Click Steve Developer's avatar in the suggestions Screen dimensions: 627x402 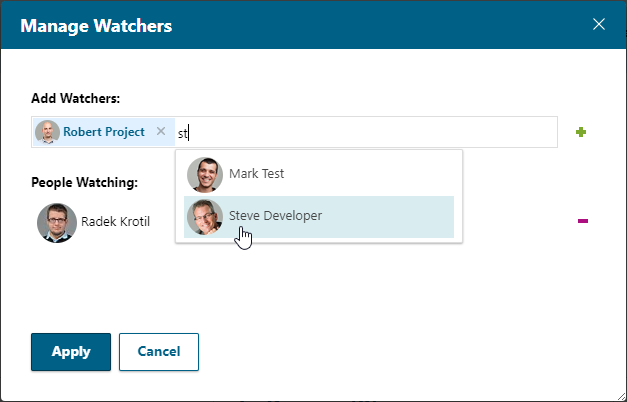tap(205, 217)
